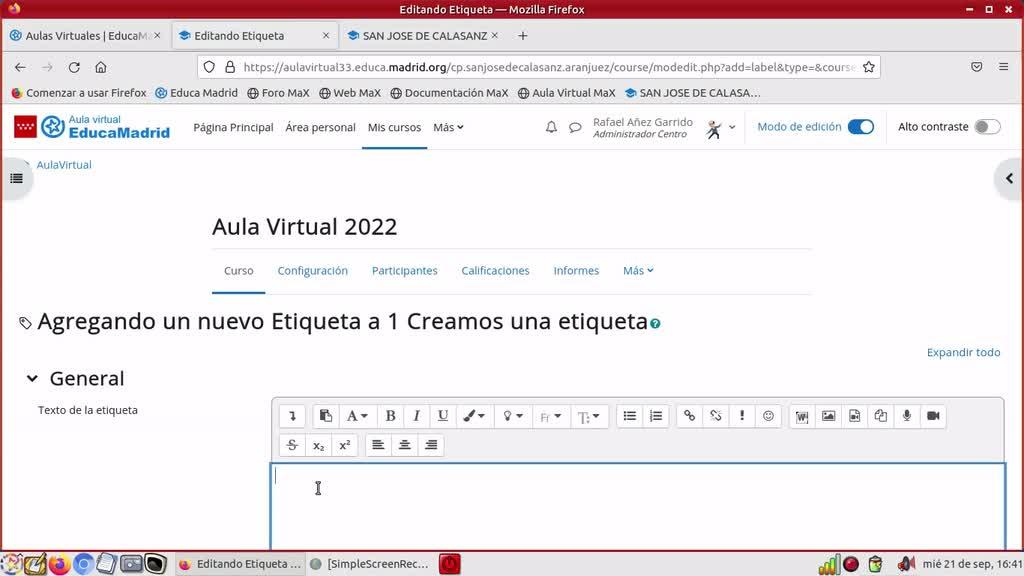Insert an image via picture icon
The height and width of the screenshot is (576, 1024).
pyautogui.click(x=828, y=416)
